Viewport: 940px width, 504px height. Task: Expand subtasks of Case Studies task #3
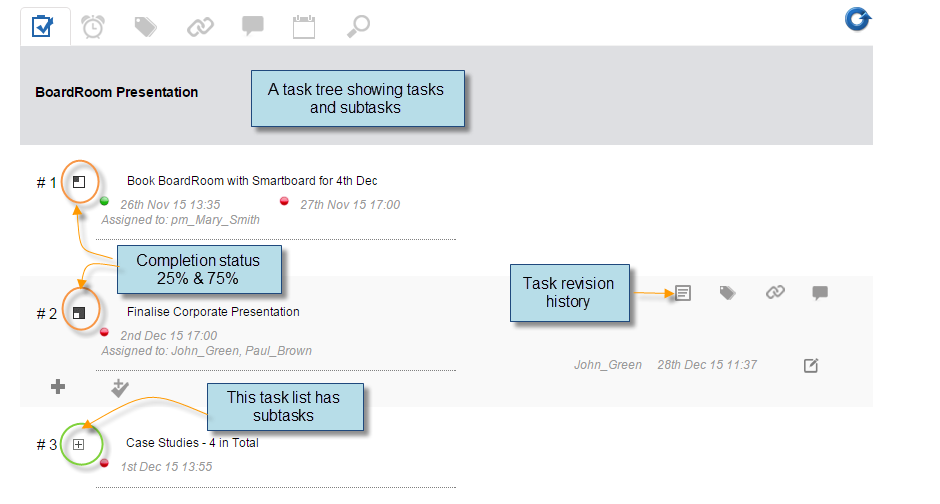point(79,444)
